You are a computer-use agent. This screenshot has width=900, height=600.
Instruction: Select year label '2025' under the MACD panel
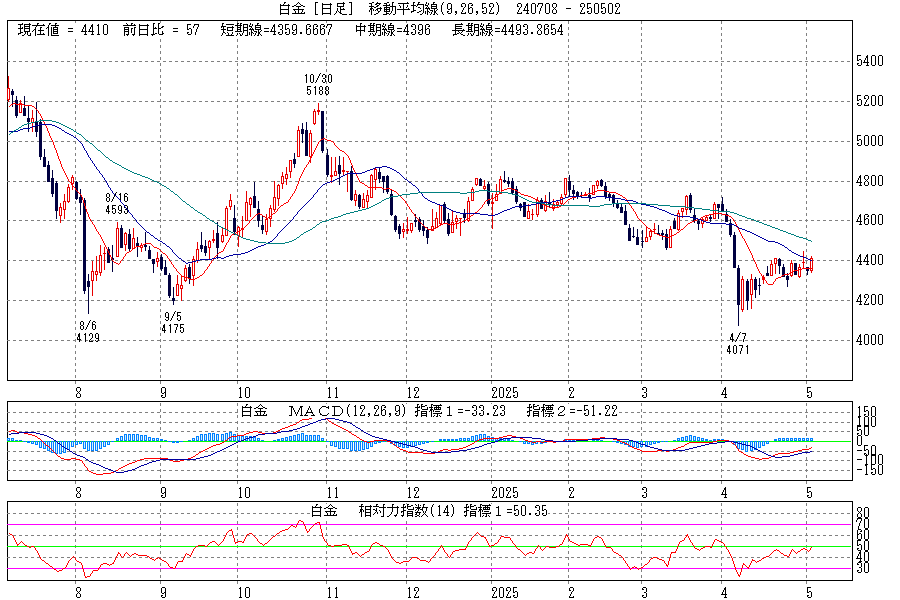click(x=505, y=493)
